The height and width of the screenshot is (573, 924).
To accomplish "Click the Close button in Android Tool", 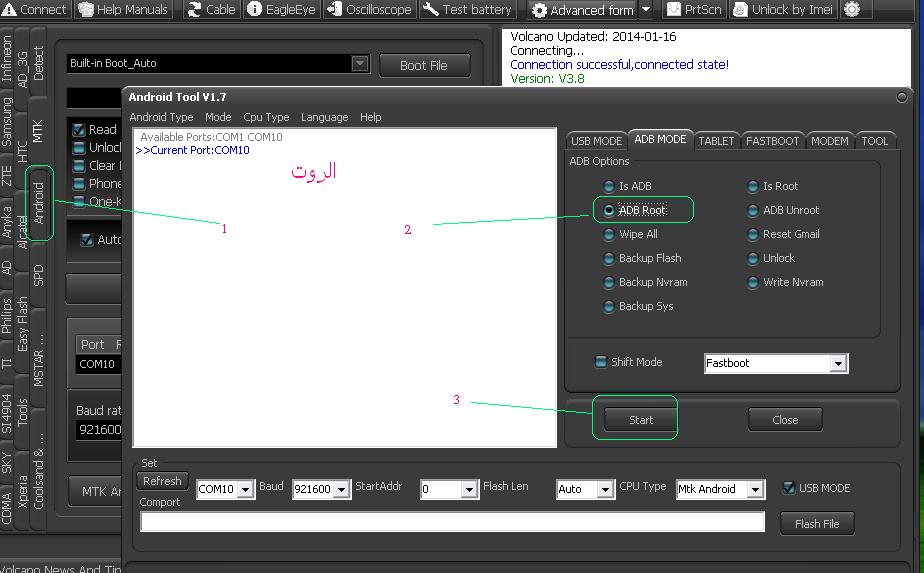I will (786, 420).
